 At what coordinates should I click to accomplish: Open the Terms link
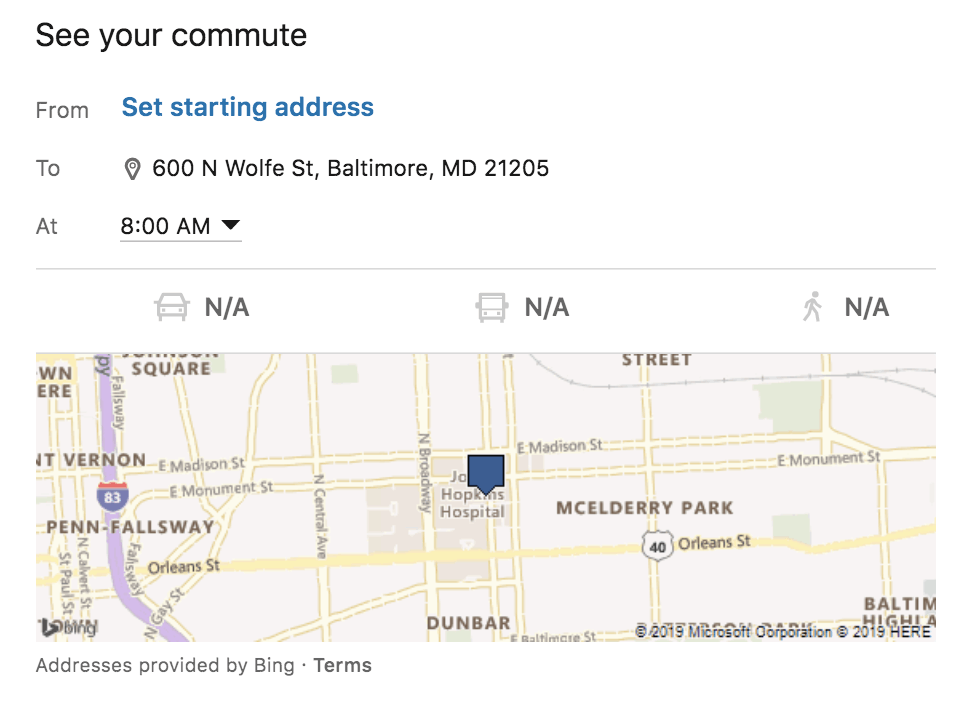coord(342,665)
